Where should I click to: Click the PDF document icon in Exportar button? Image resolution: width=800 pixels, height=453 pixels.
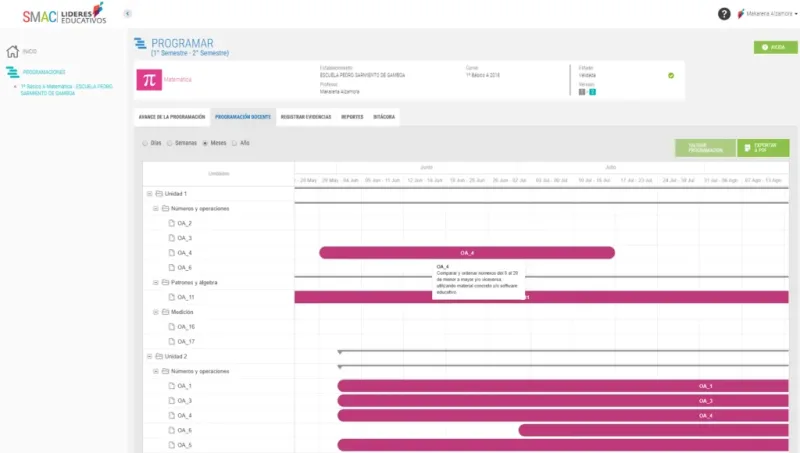(747, 148)
